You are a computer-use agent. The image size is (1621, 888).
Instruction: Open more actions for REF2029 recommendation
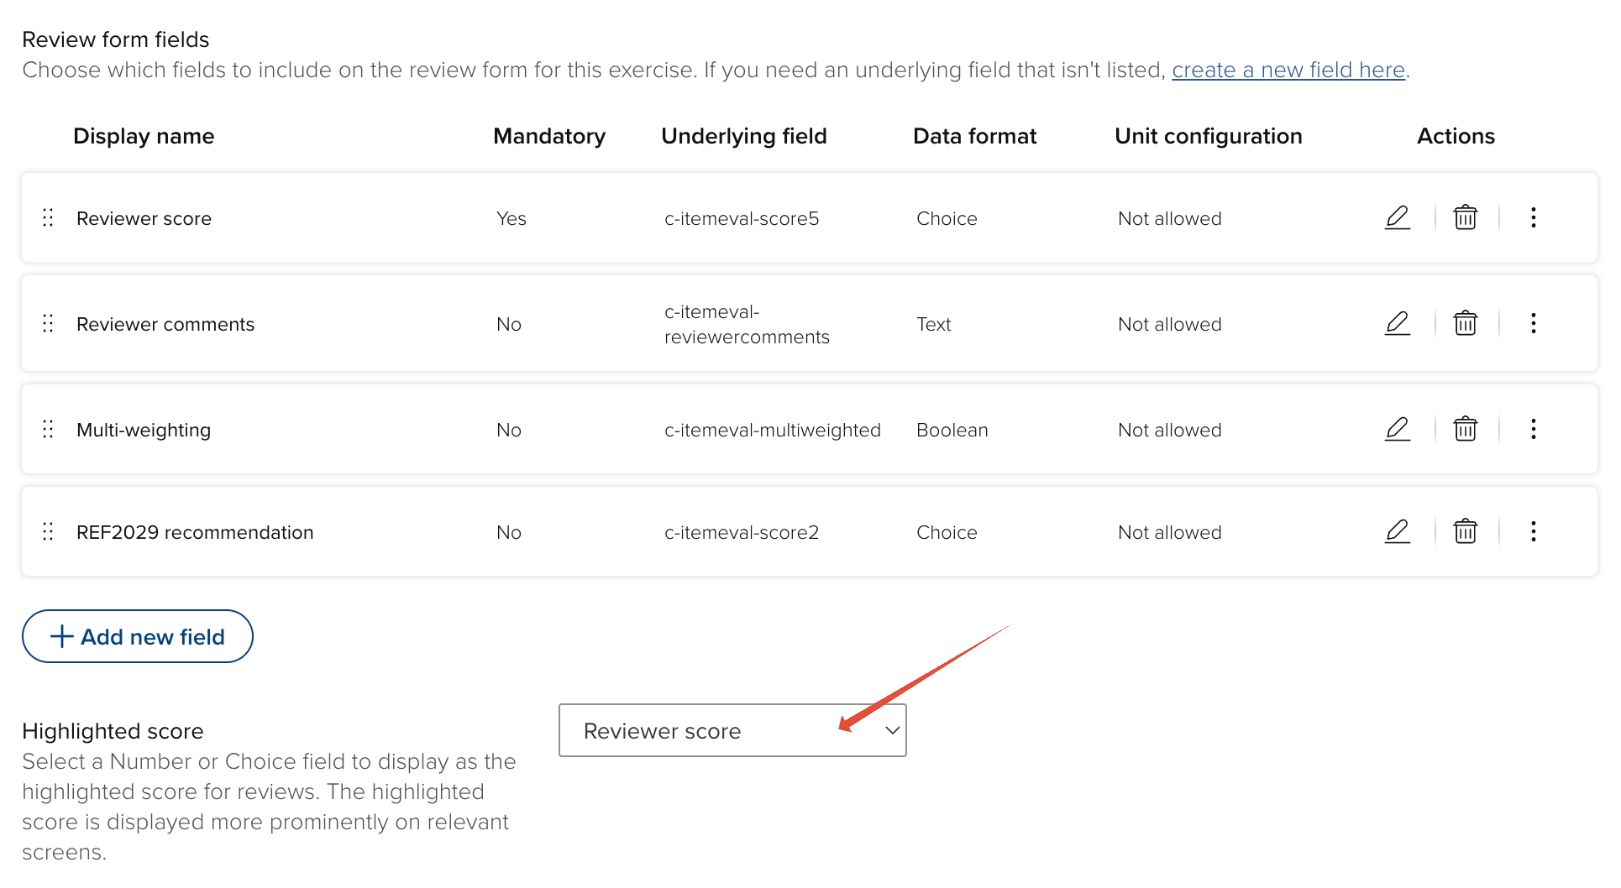click(1533, 531)
